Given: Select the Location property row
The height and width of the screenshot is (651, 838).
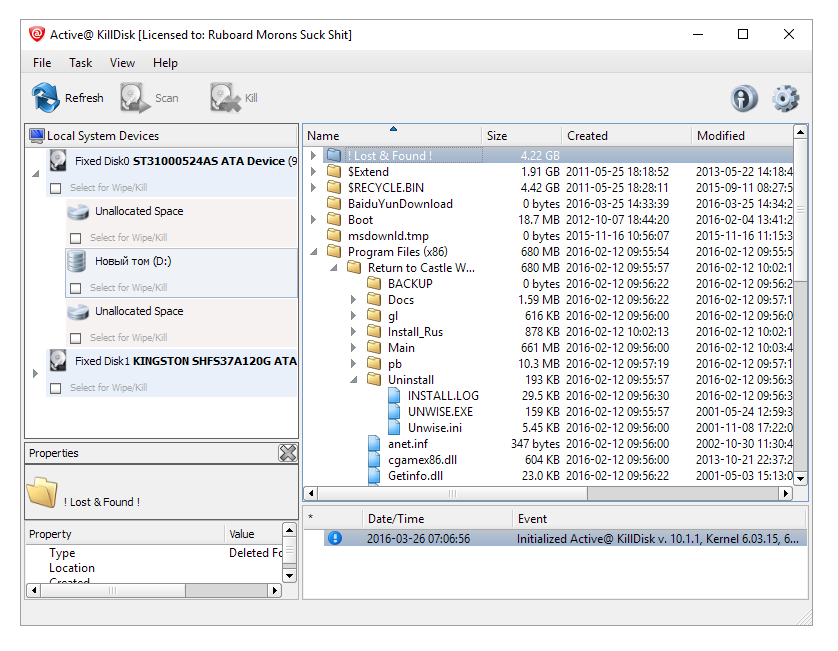Looking at the screenshot, I should coord(154,568).
